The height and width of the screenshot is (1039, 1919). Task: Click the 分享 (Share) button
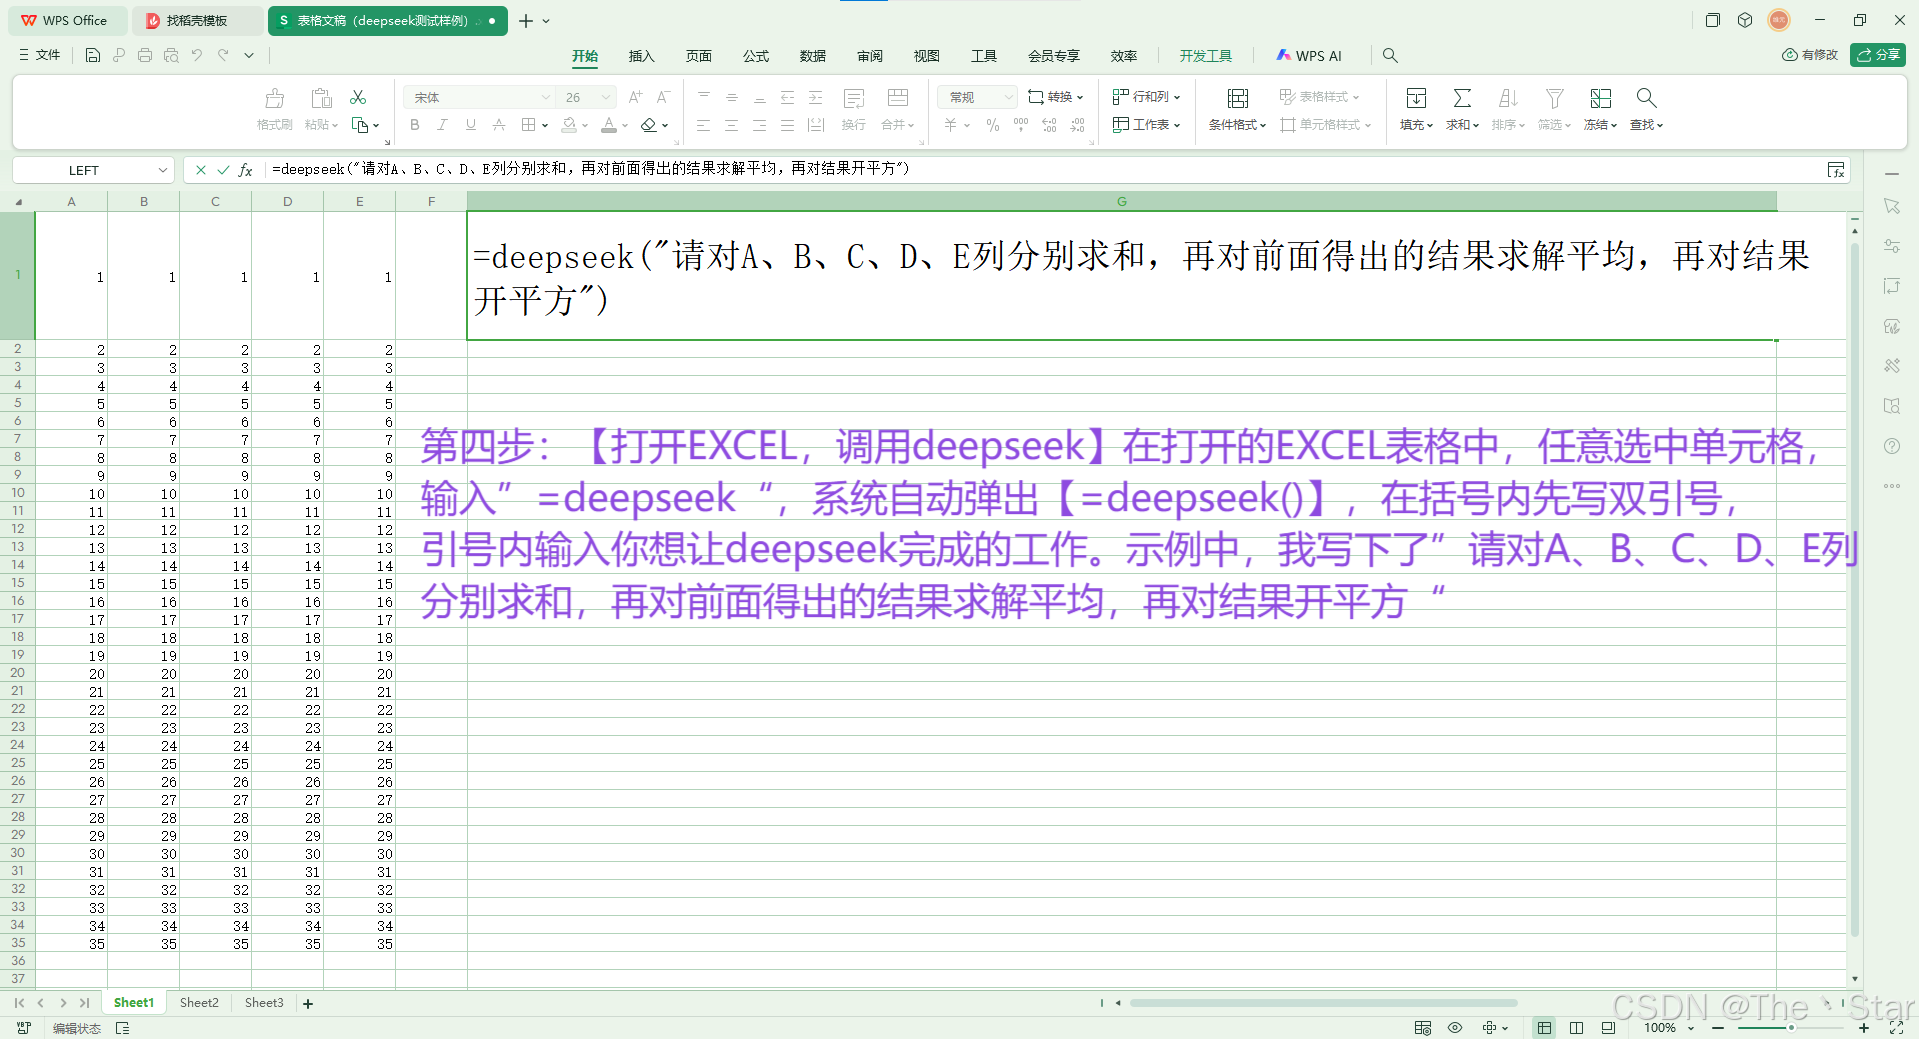pyautogui.click(x=1878, y=55)
